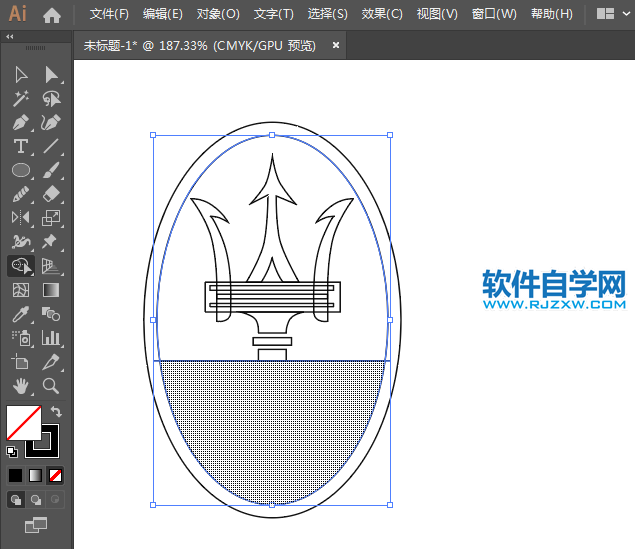Activate the Artboard tool
635x549 pixels.
coord(21,362)
